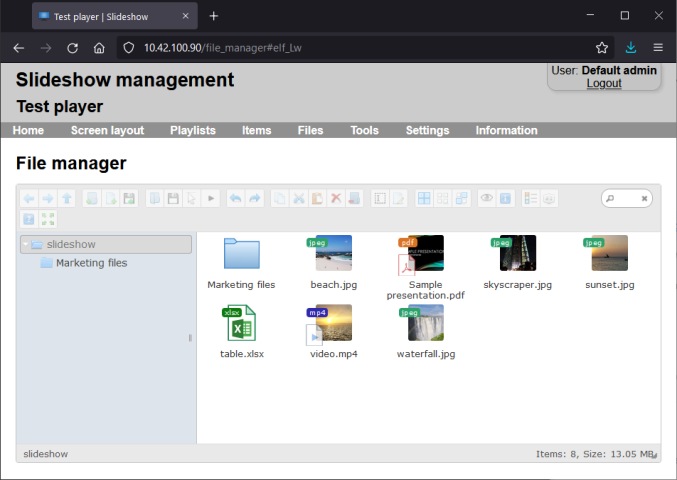Image resolution: width=677 pixels, height=480 pixels.
Task: Click the Up to parent folder arrow
Action: coord(67,199)
